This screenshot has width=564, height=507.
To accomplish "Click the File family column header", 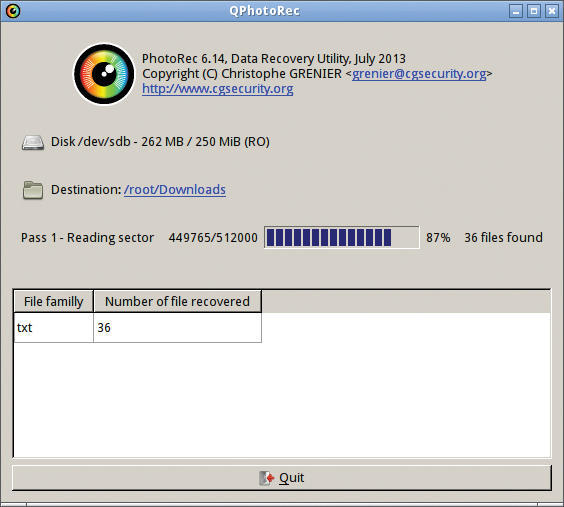I will click(x=54, y=301).
